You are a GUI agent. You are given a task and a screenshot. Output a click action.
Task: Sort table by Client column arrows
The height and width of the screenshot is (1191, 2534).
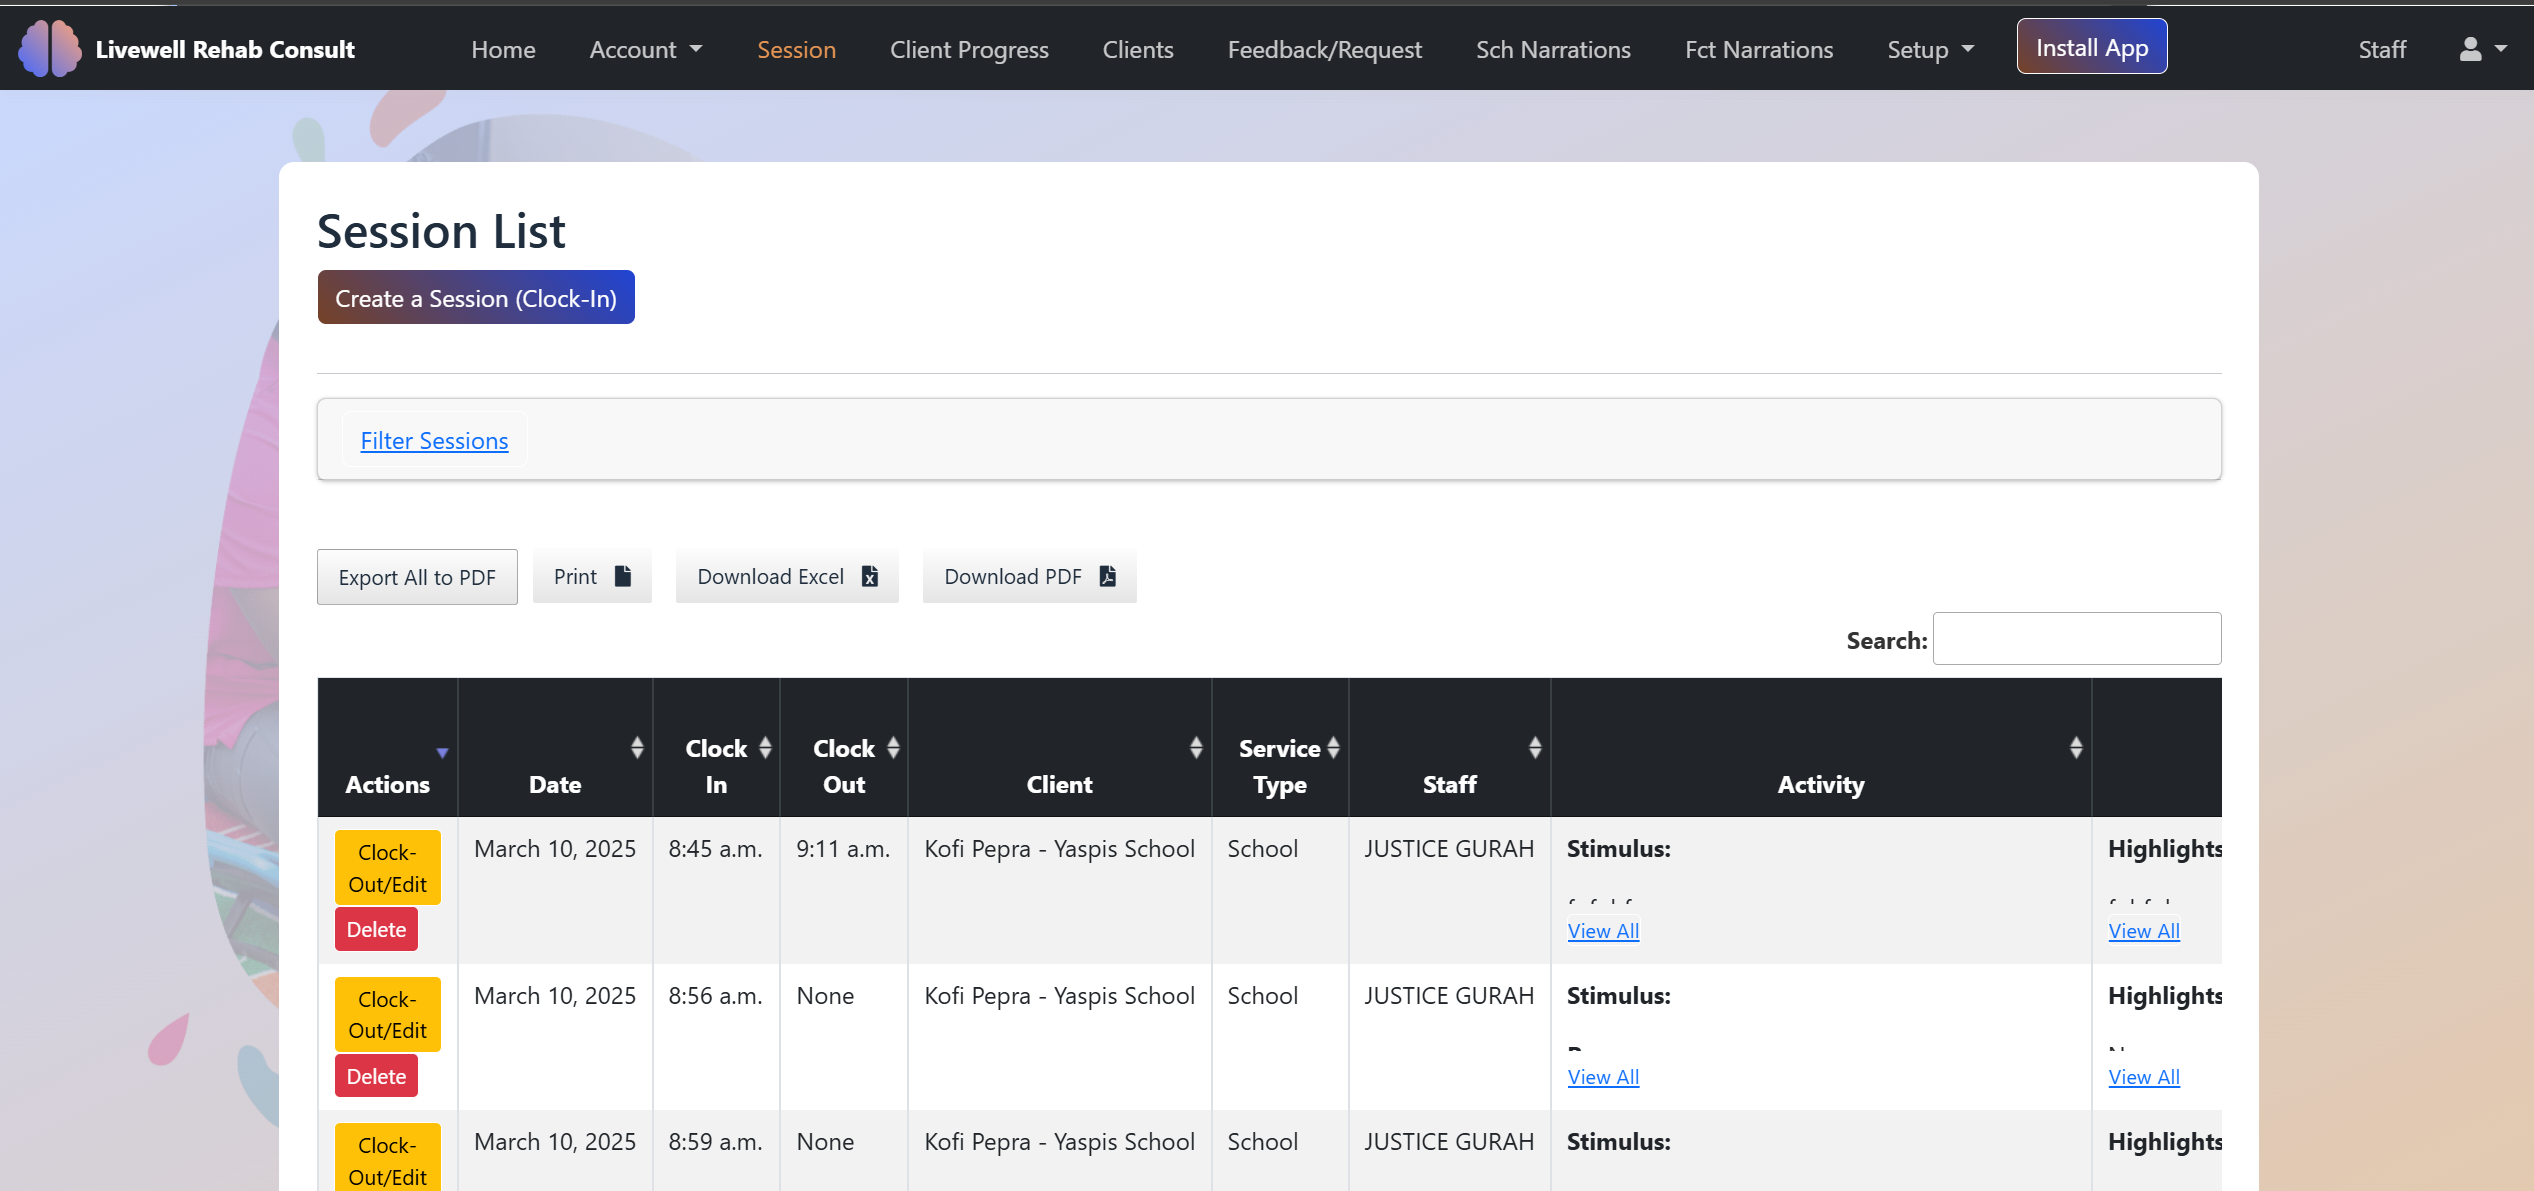tap(1196, 747)
